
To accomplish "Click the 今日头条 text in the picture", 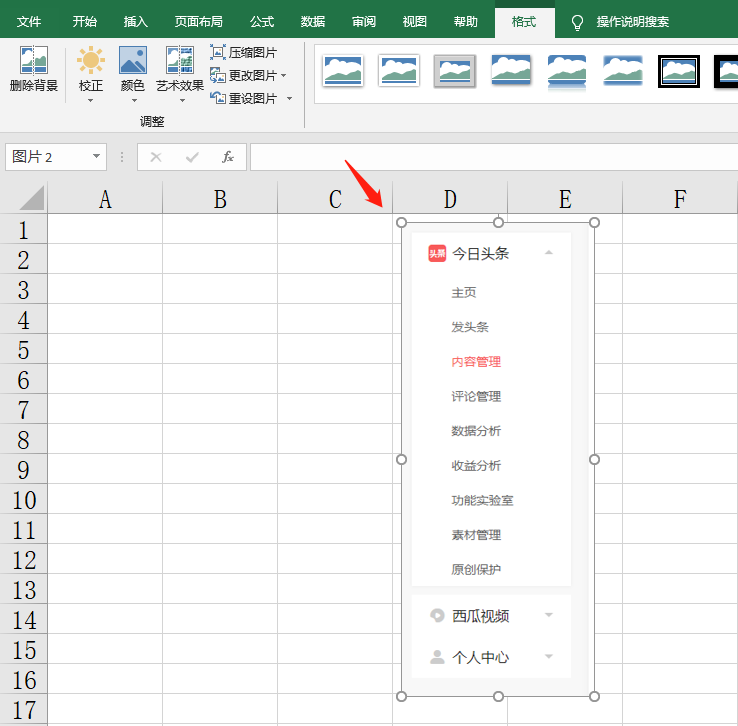I will (x=481, y=254).
